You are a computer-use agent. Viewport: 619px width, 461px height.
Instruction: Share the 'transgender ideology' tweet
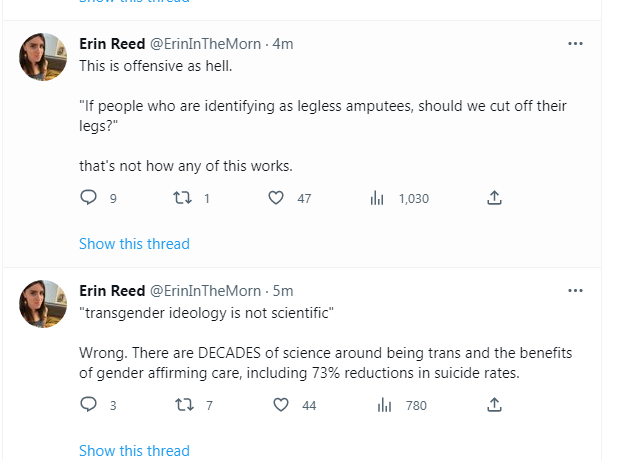(493, 405)
